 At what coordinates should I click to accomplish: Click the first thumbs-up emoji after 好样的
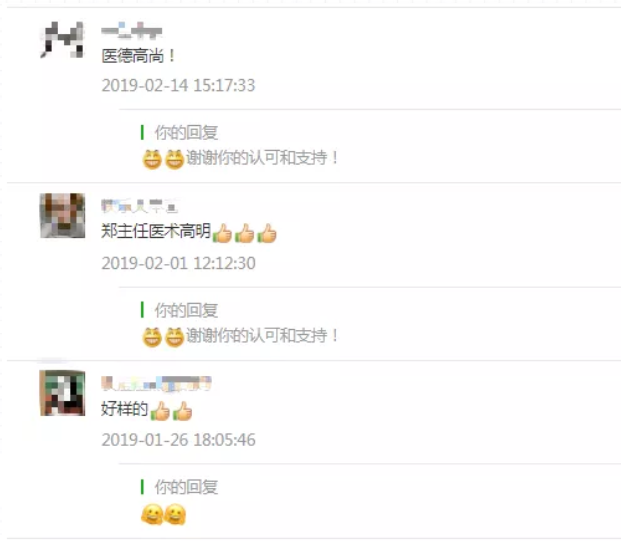click(160, 411)
